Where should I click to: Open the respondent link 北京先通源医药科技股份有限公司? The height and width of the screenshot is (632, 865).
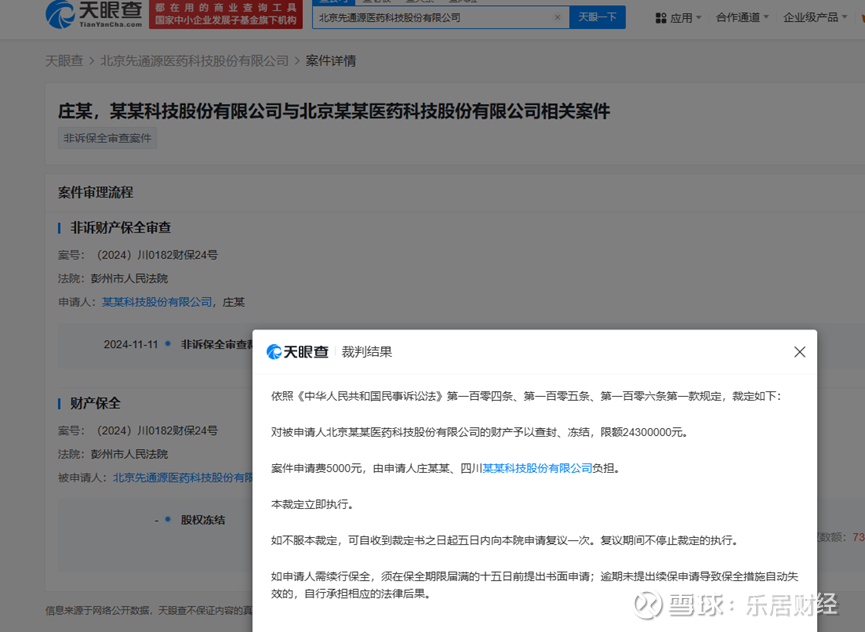pos(183,478)
